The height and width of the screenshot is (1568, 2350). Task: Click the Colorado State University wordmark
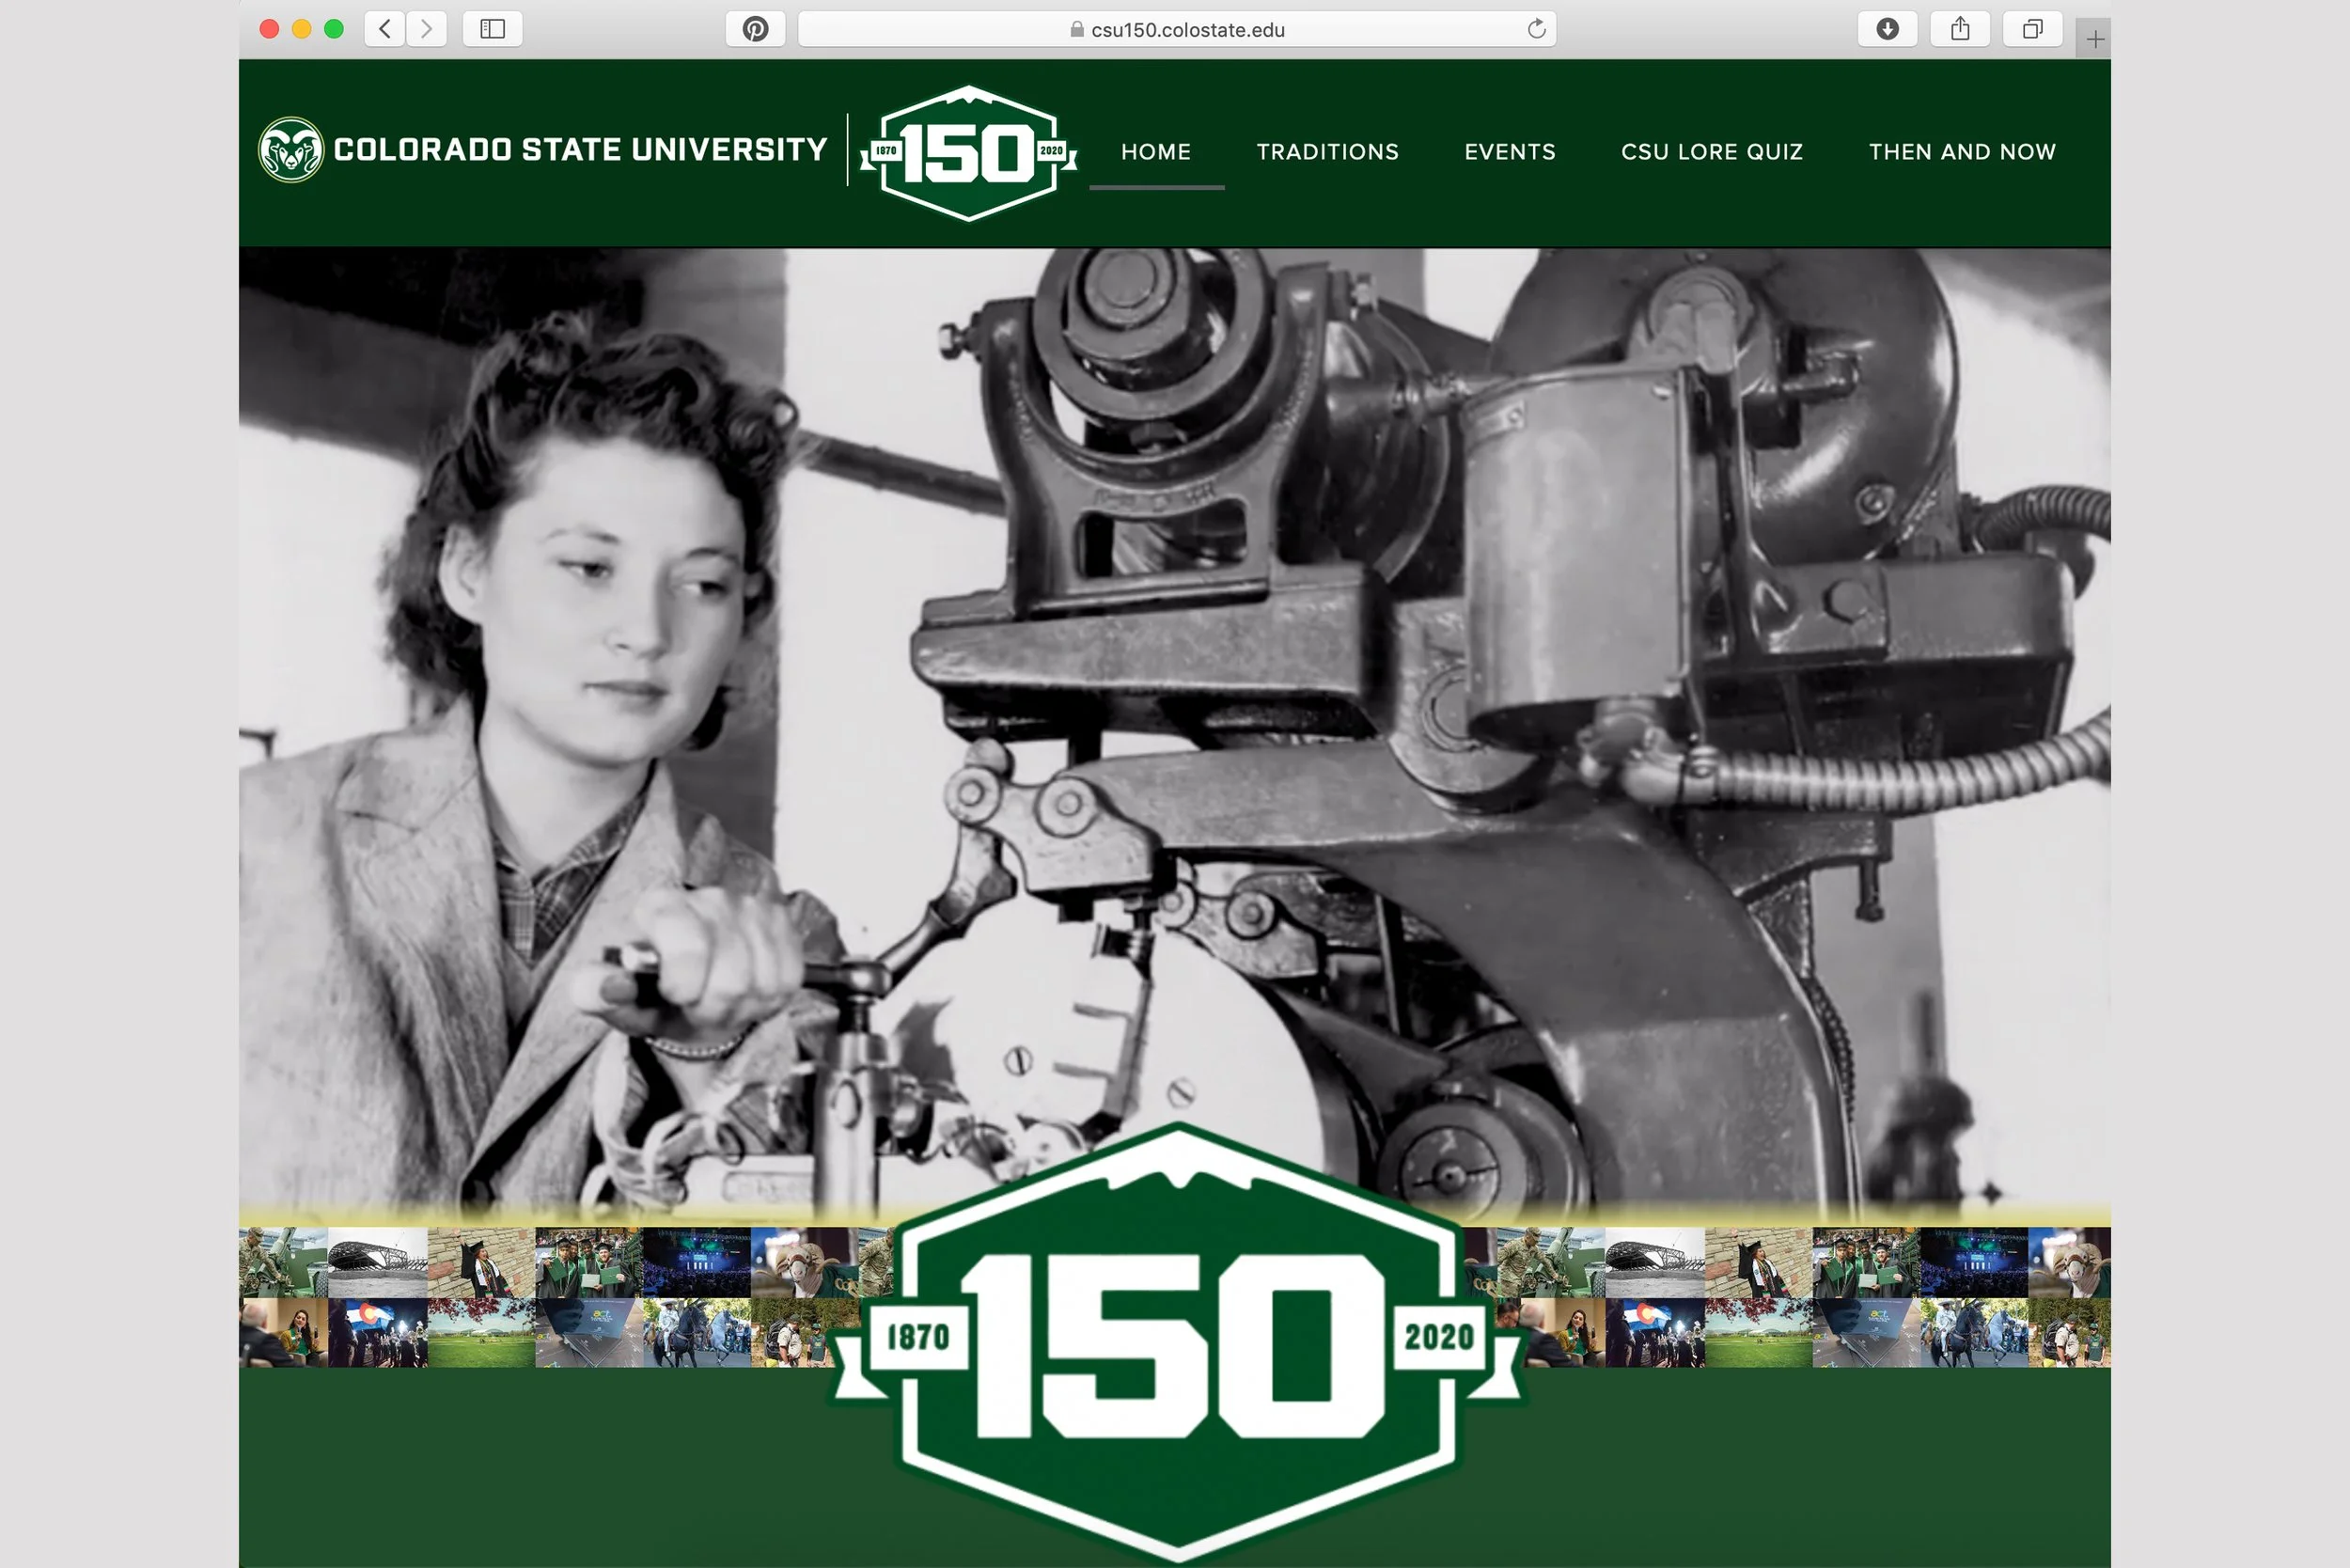point(580,150)
